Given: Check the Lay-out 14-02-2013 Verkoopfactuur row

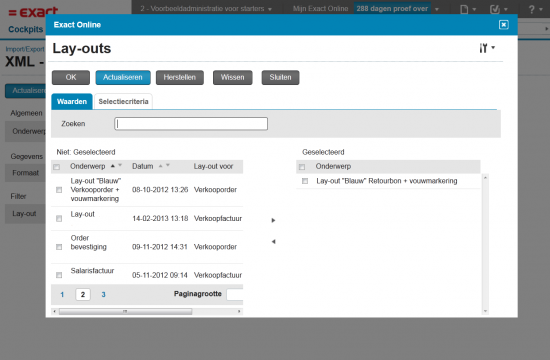Looking at the screenshot, I should click(x=59, y=219).
